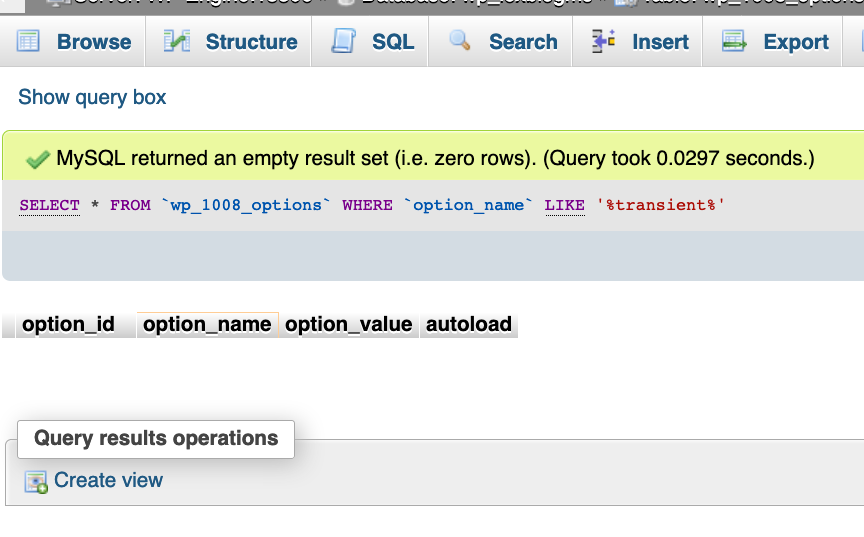Sort by option_value column header
Screen dimensions: 864x537
tap(349, 324)
